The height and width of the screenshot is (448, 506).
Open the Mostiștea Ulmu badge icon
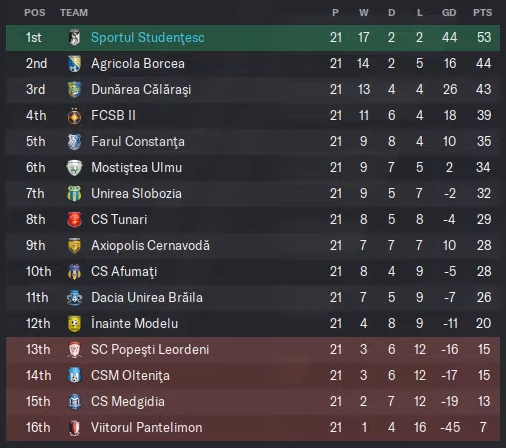coord(75,167)
